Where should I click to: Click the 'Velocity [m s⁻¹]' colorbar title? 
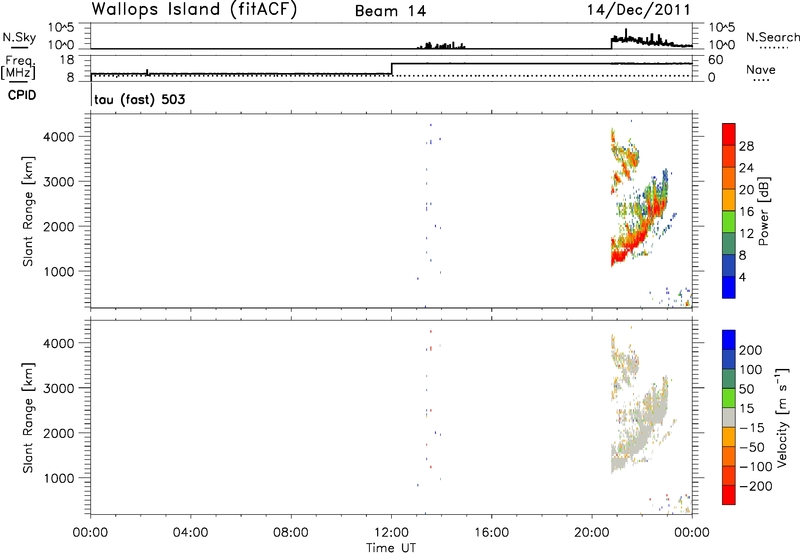782,417
